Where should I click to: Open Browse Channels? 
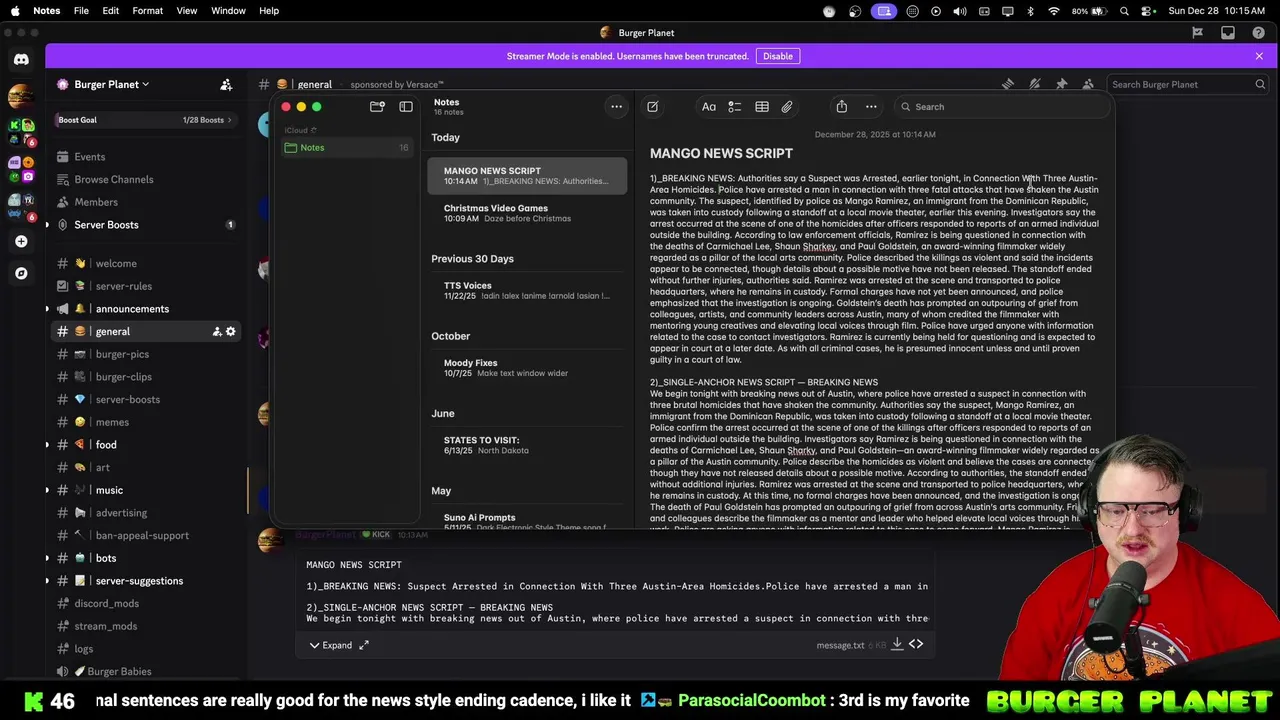(146, 180)
